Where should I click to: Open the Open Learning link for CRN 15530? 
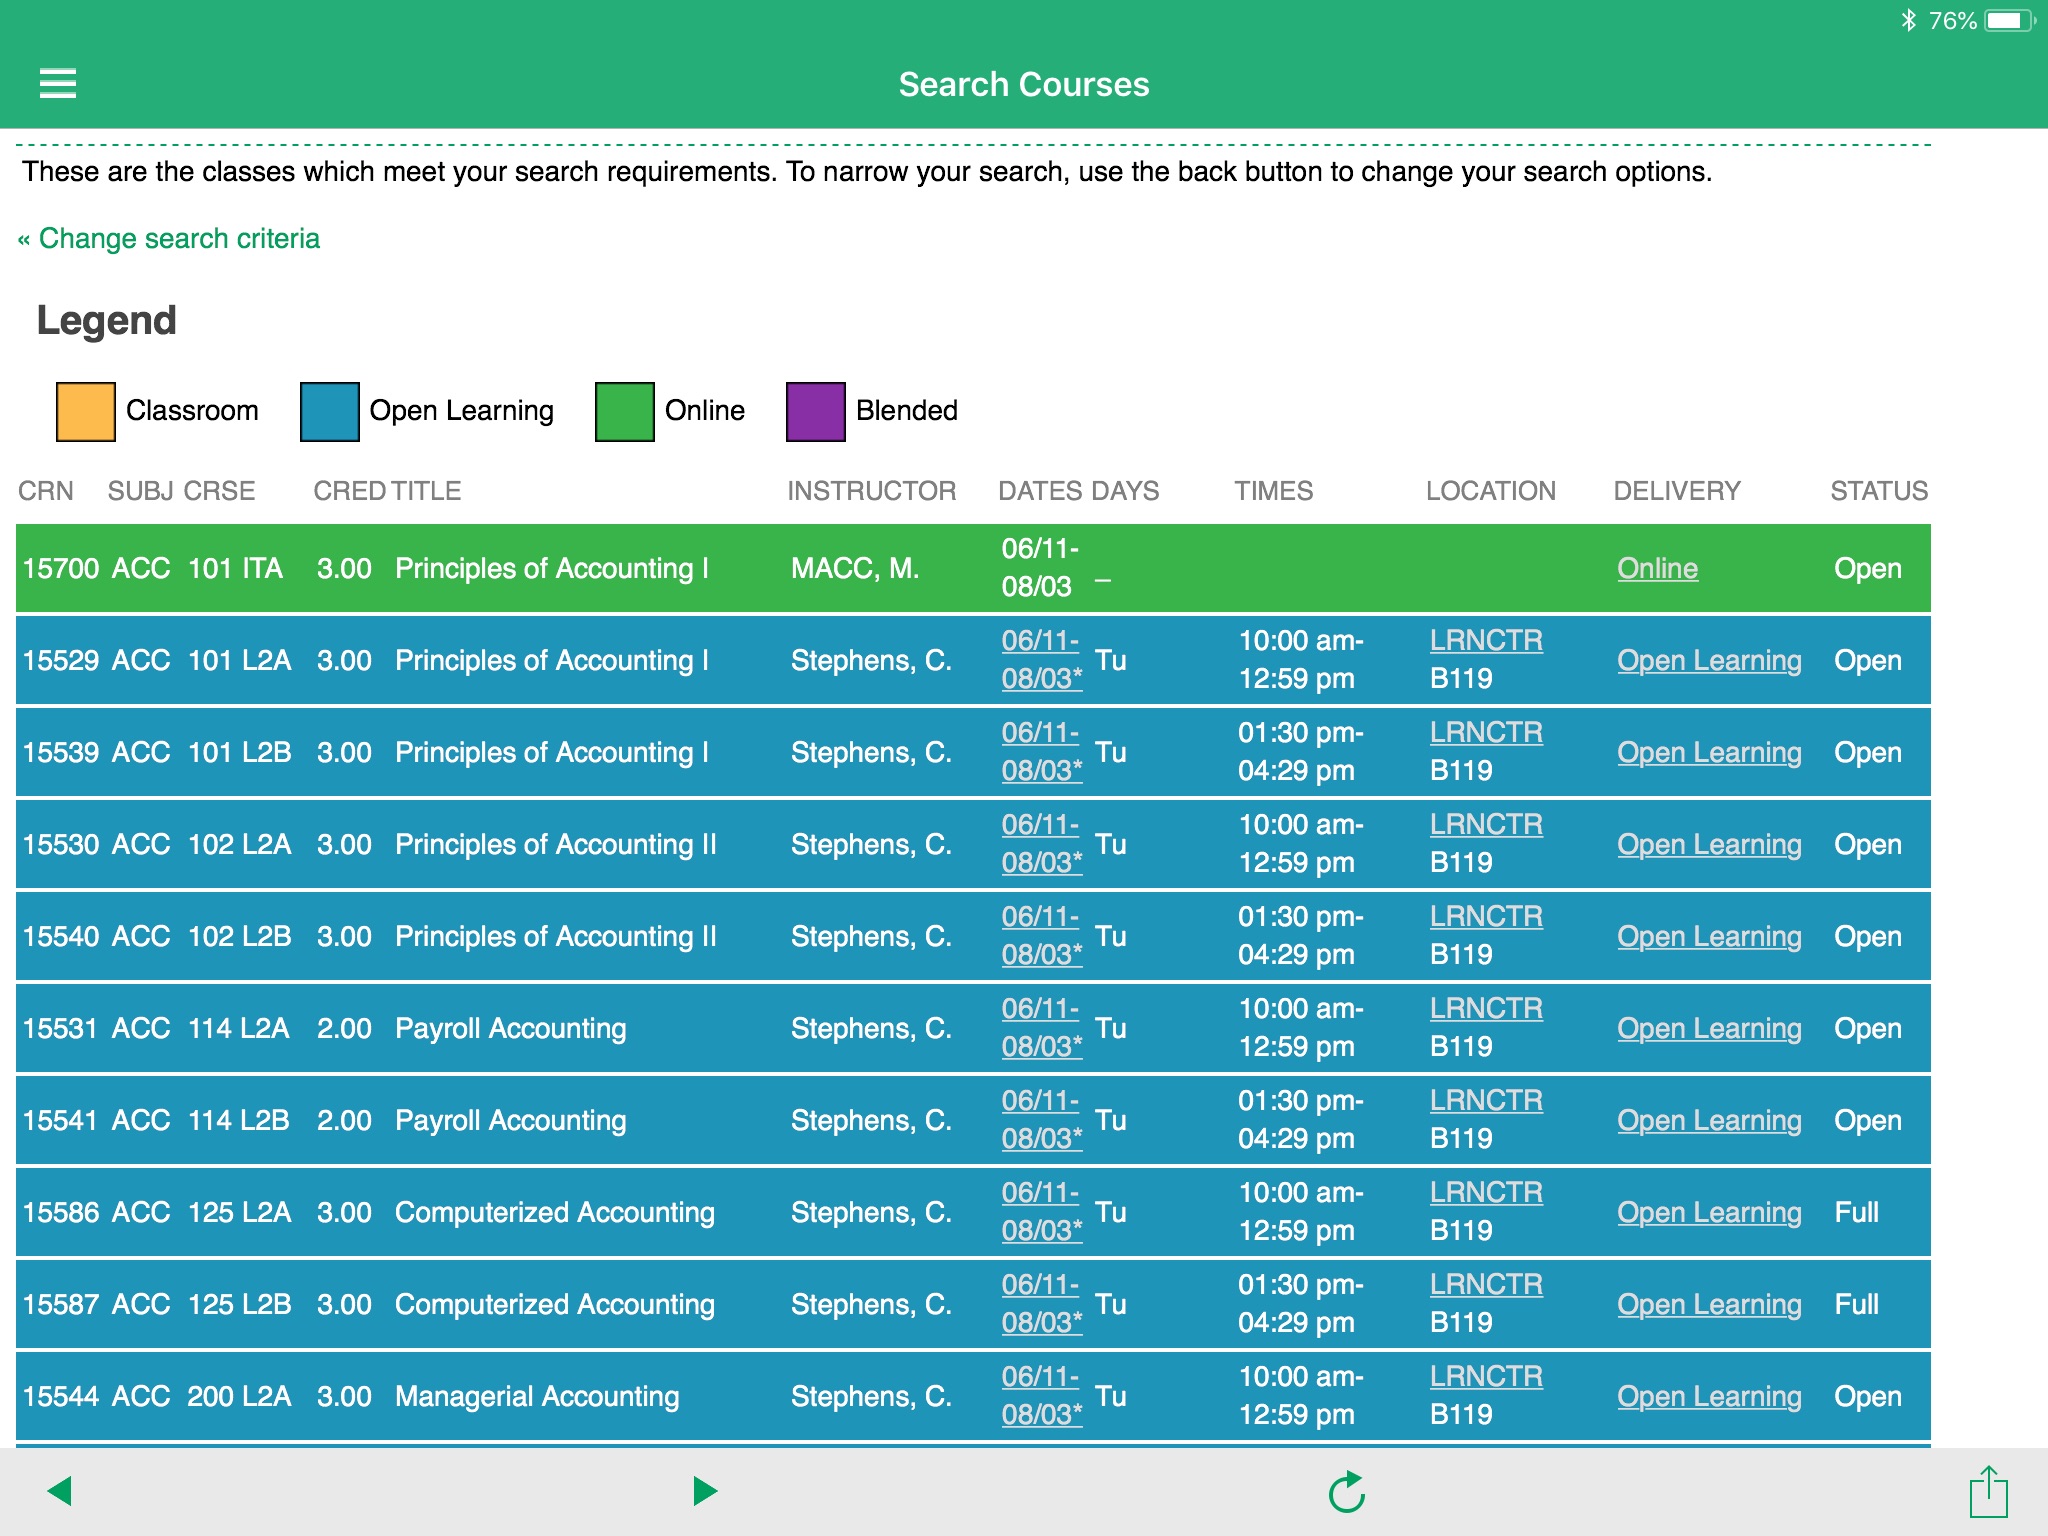[1709, 844]
